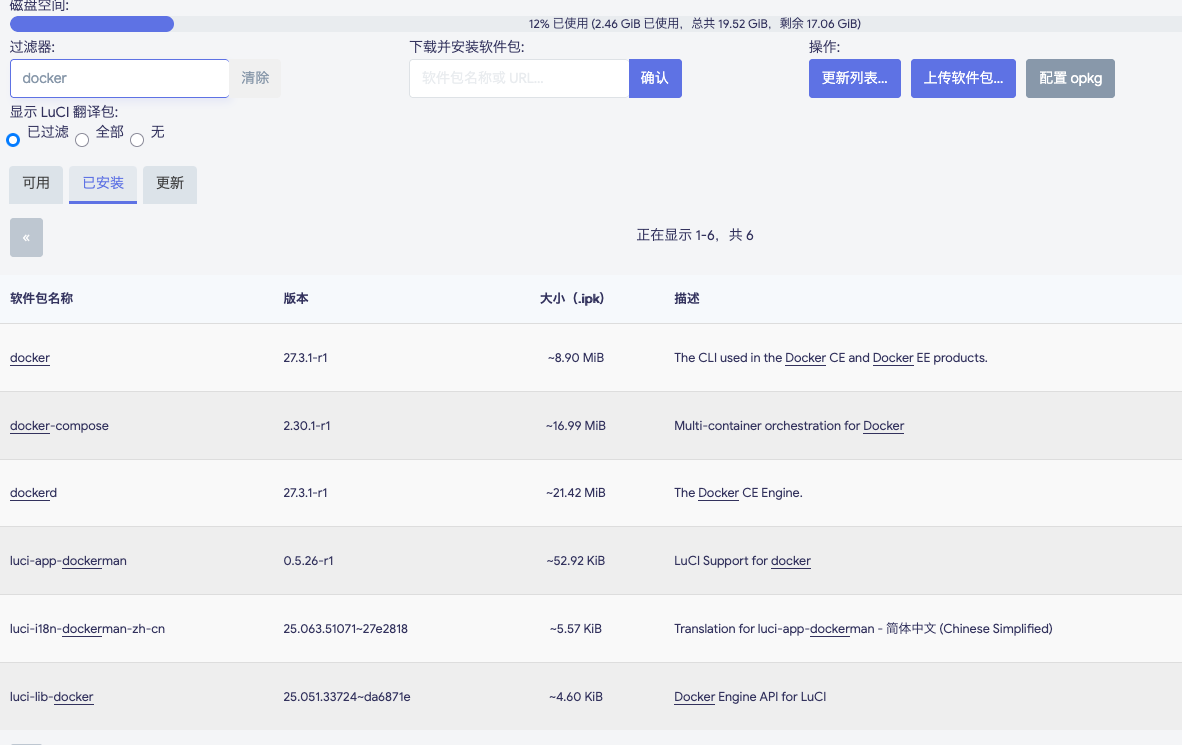Click the 描述 column header
This screenshot has height=745, width=1182.
tap(687, 299)
